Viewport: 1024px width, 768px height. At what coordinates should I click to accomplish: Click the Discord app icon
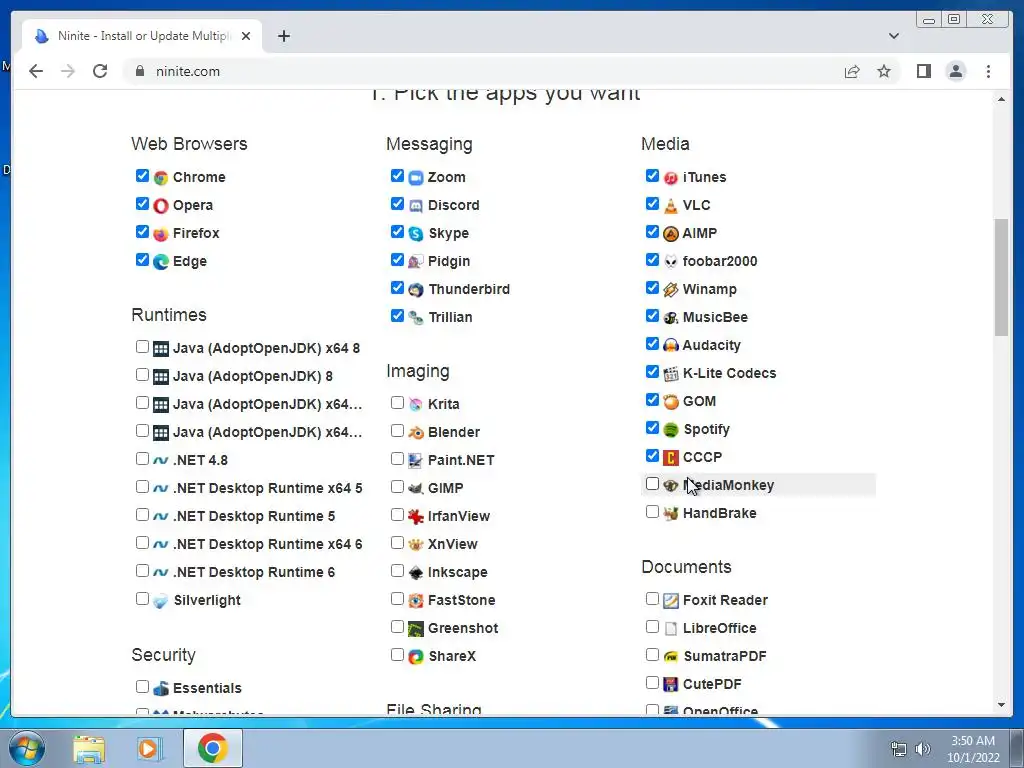click(416, 206)
